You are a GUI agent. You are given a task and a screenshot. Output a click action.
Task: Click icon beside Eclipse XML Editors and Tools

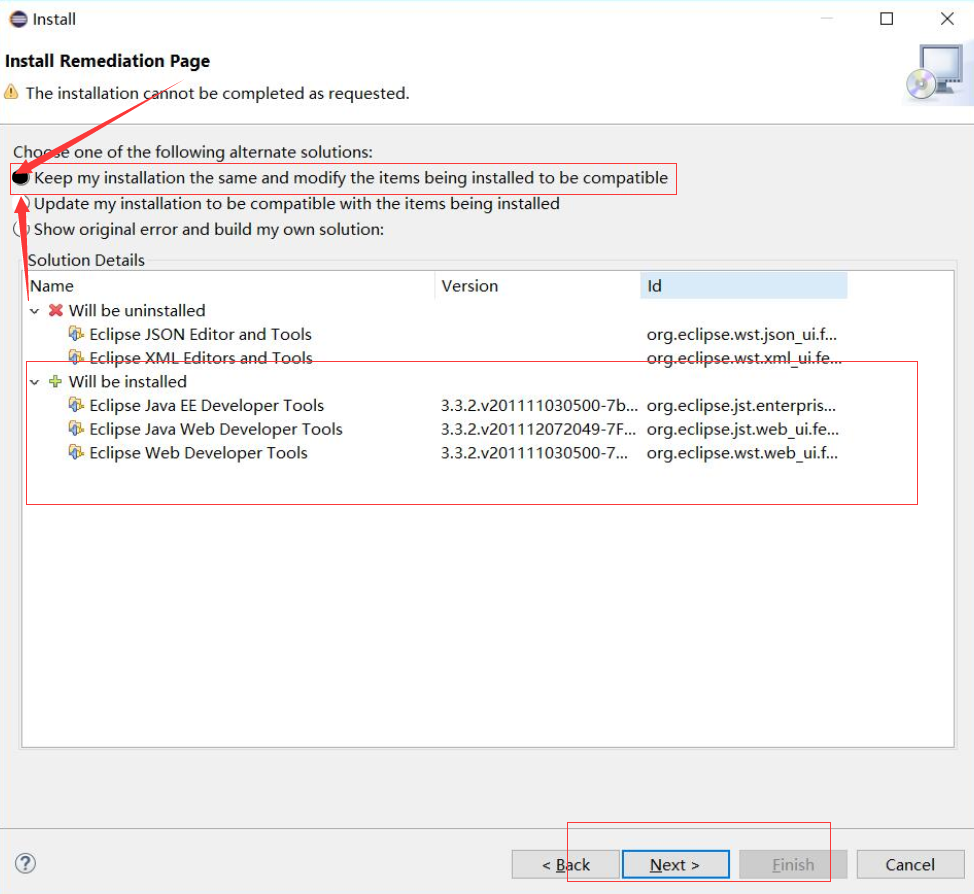pyautogui.click(x=76, y=358)
